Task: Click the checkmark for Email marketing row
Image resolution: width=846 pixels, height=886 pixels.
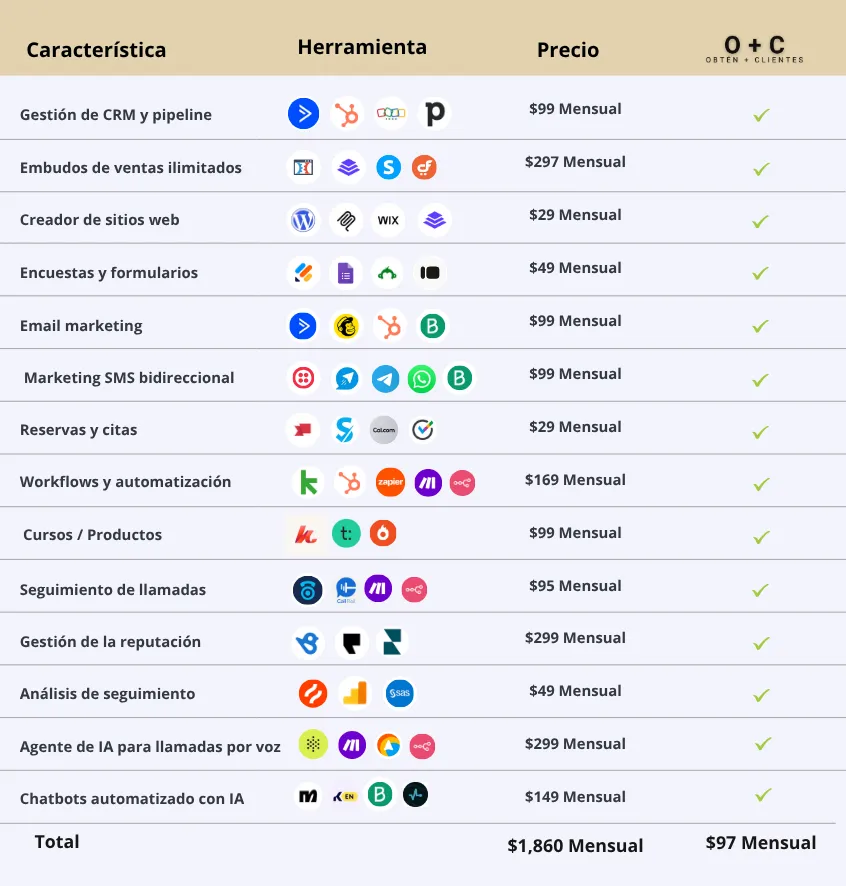Action: click(761, 326)
